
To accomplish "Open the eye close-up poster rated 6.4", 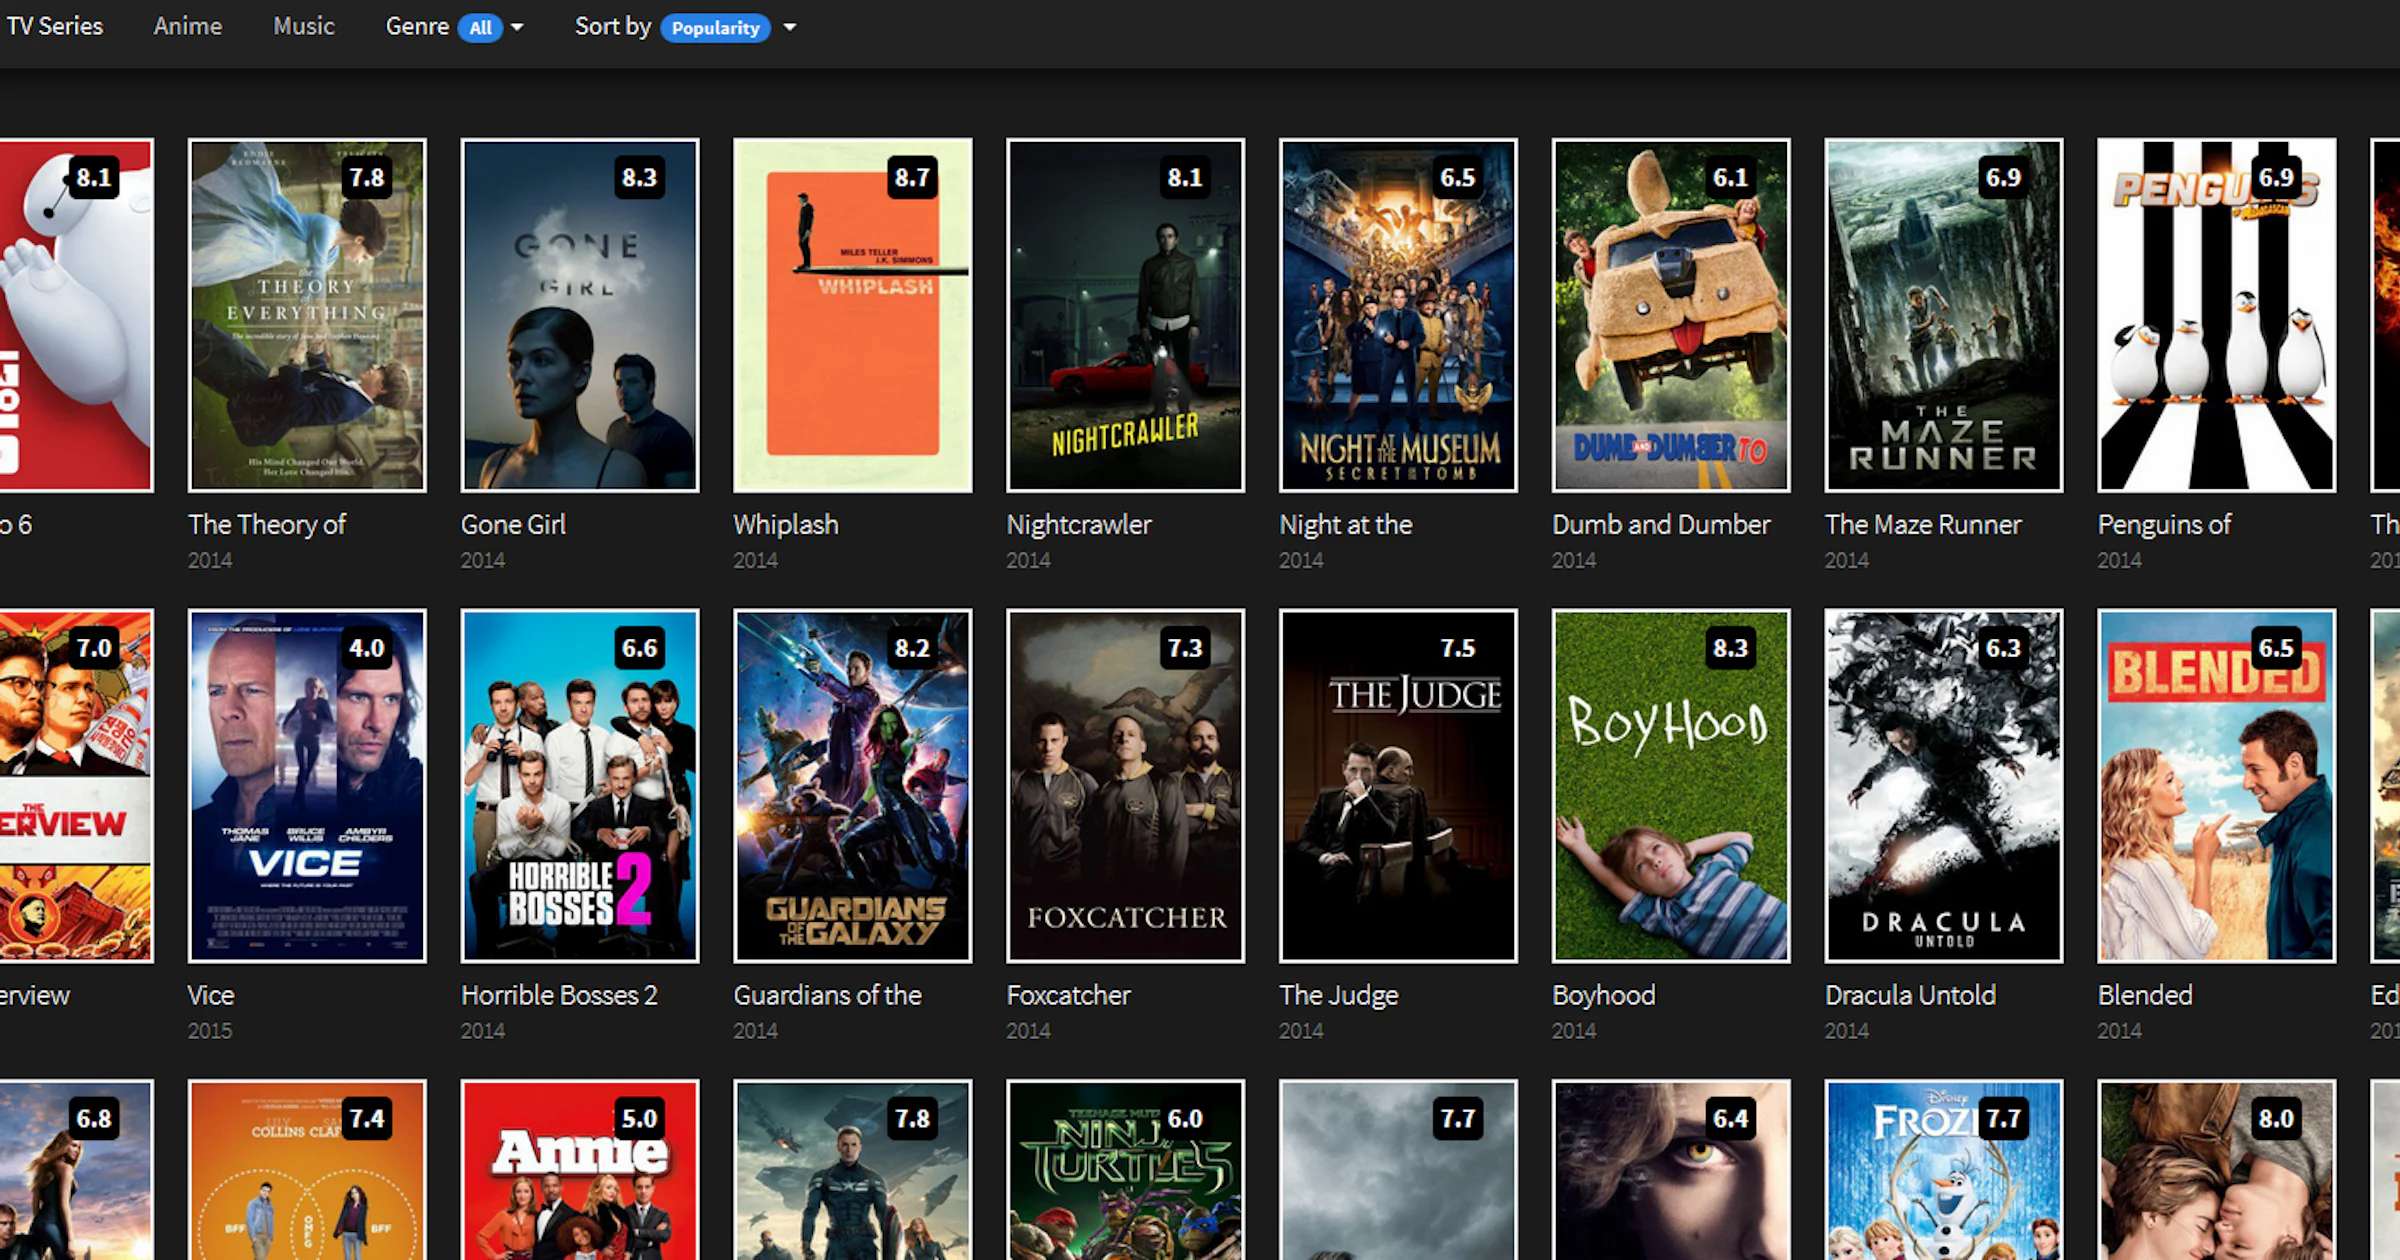I will point(1671,1170).
